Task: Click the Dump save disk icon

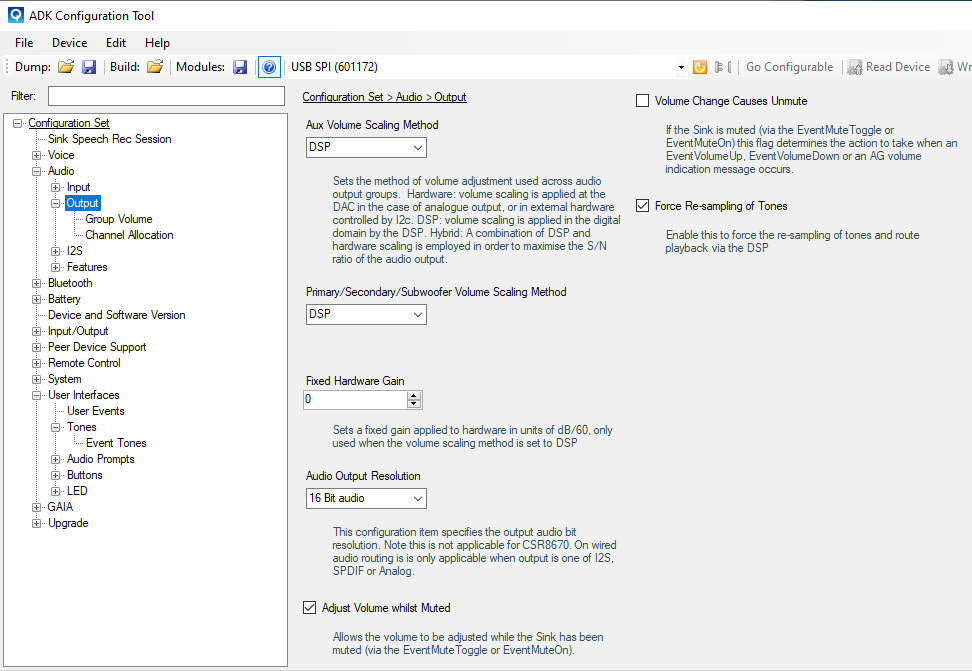Action: [89, 67]
